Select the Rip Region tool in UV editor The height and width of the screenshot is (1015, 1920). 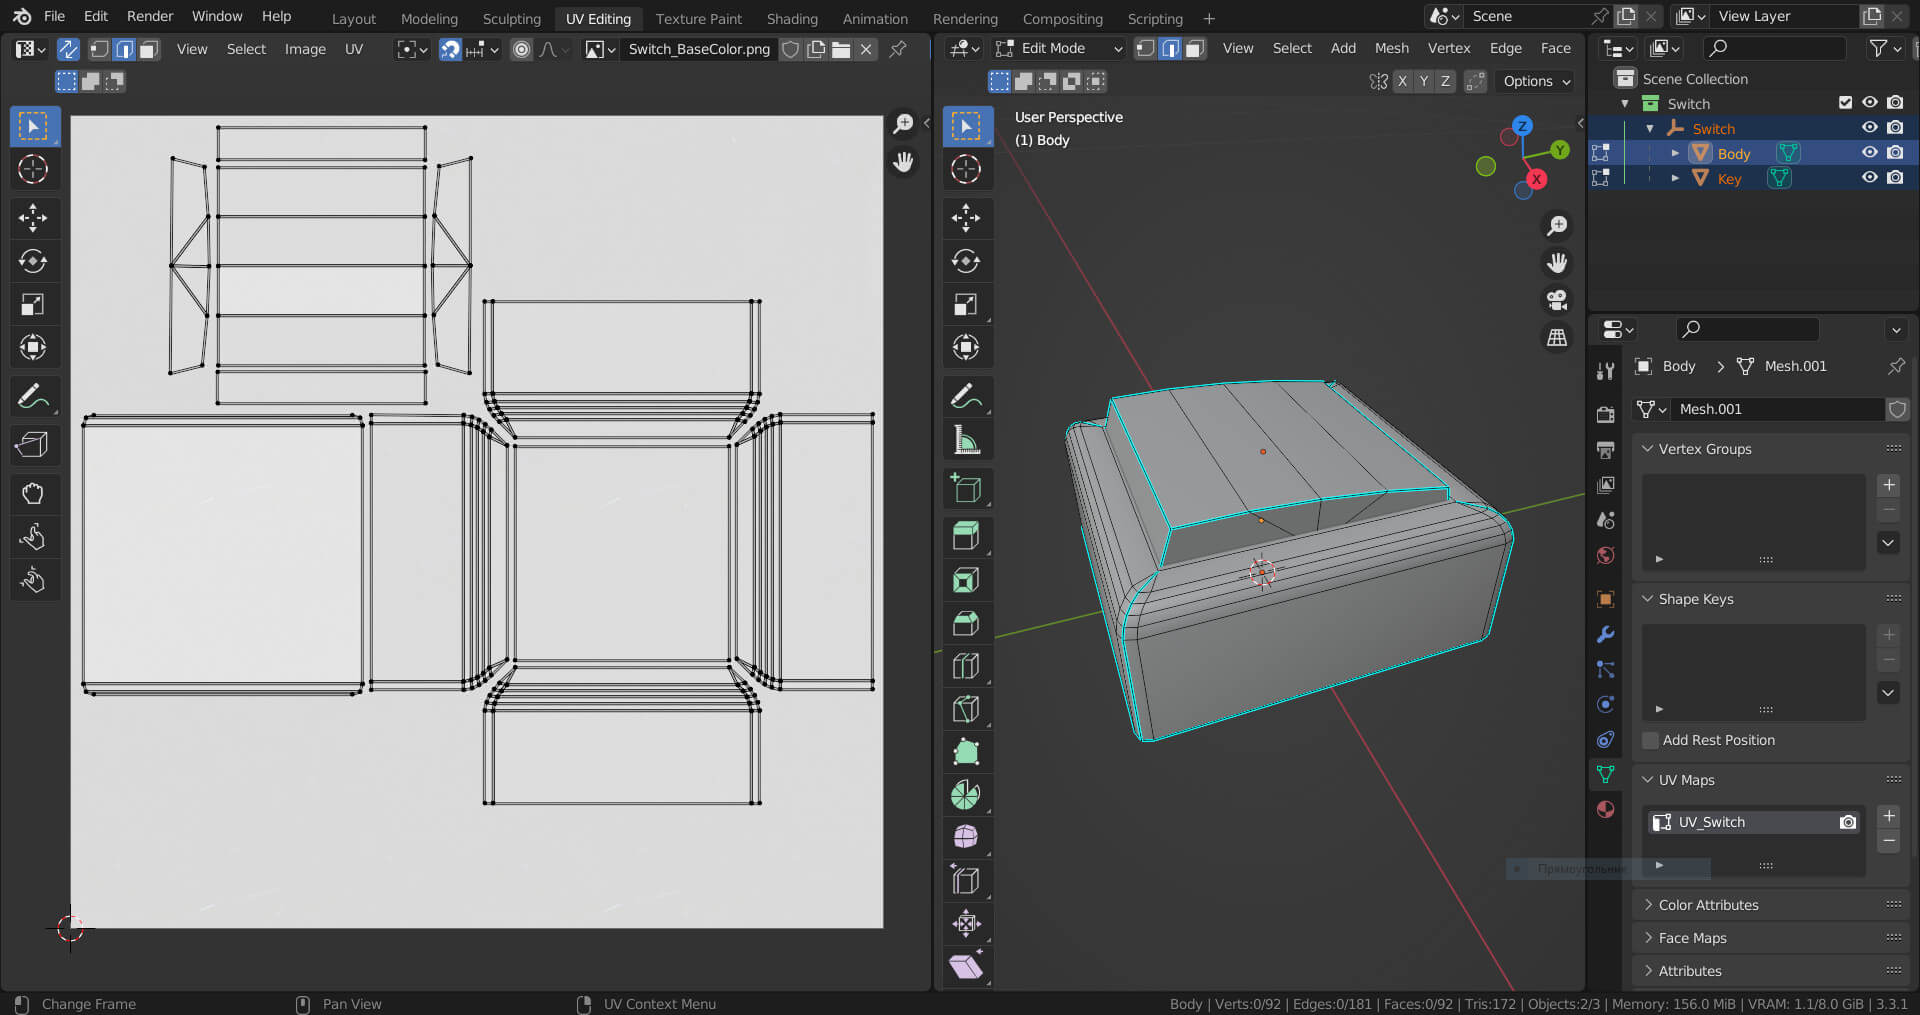click(x=34, y=445)
